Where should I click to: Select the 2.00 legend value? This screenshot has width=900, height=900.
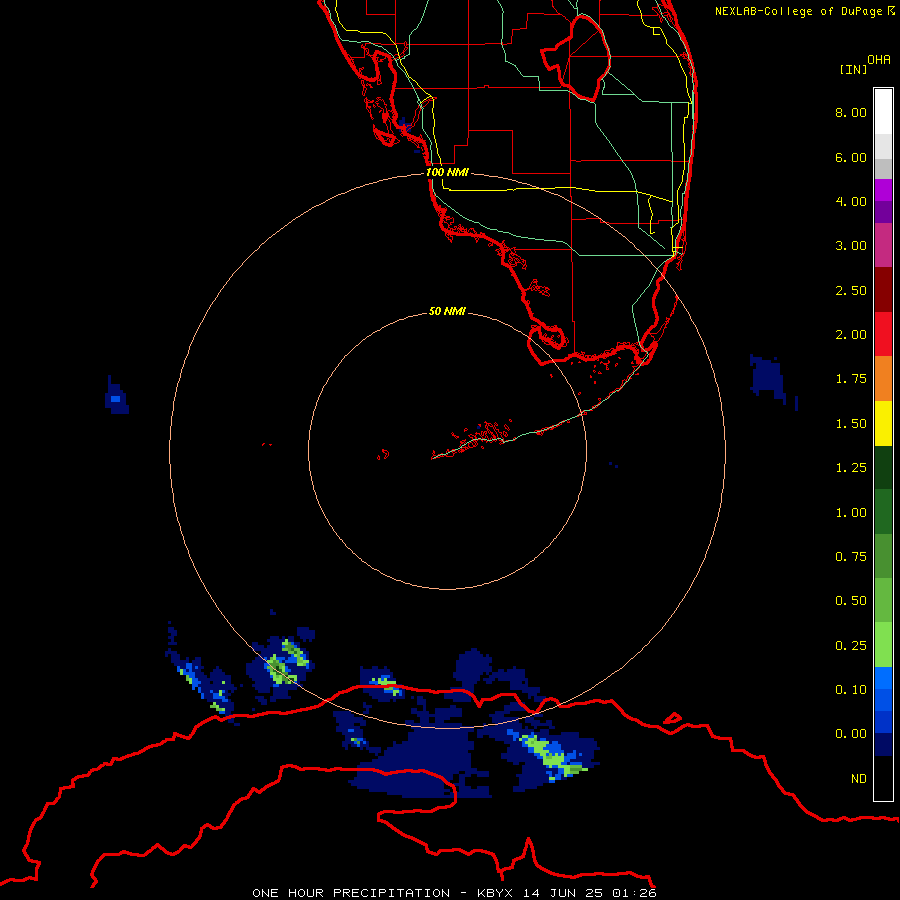click(x=851, y=335)
